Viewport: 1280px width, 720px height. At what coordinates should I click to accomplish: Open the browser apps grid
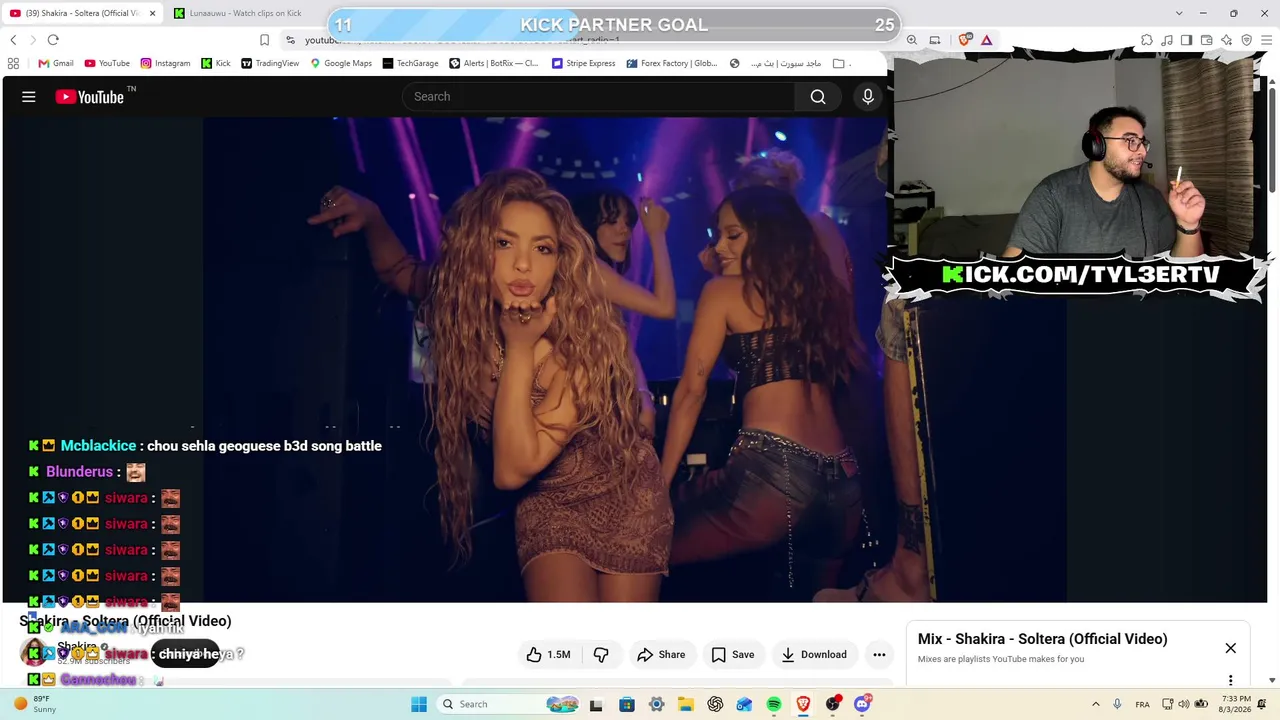click(13, 63)
